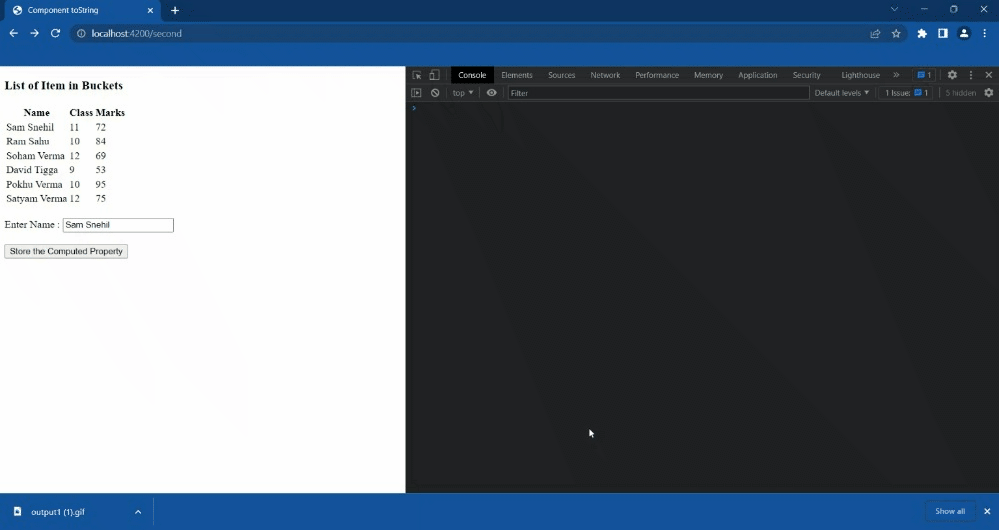Click the Enter Name text field
999x530 pixels.
(118, 225)
